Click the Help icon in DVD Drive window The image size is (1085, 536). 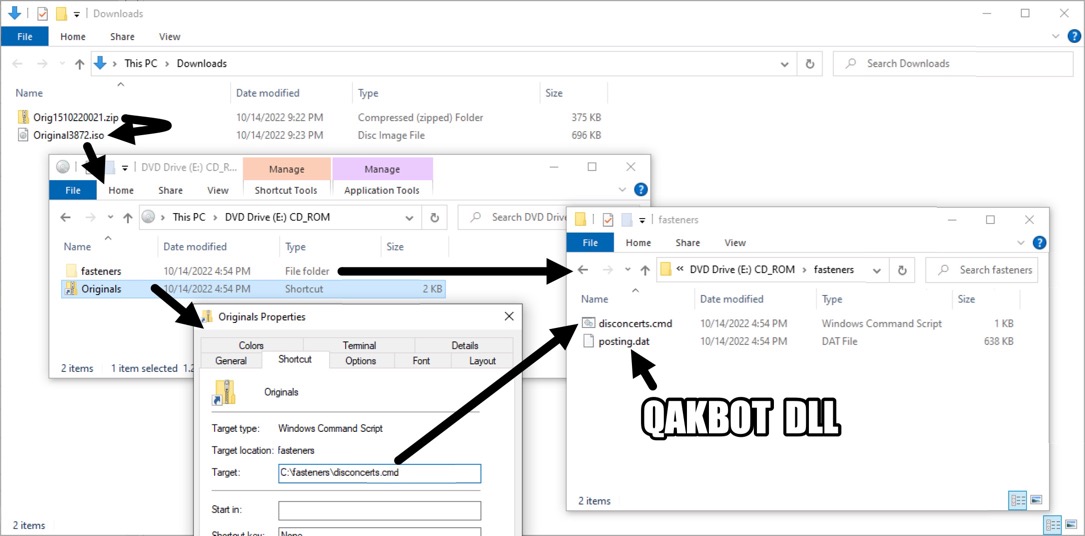pos(641,190)
